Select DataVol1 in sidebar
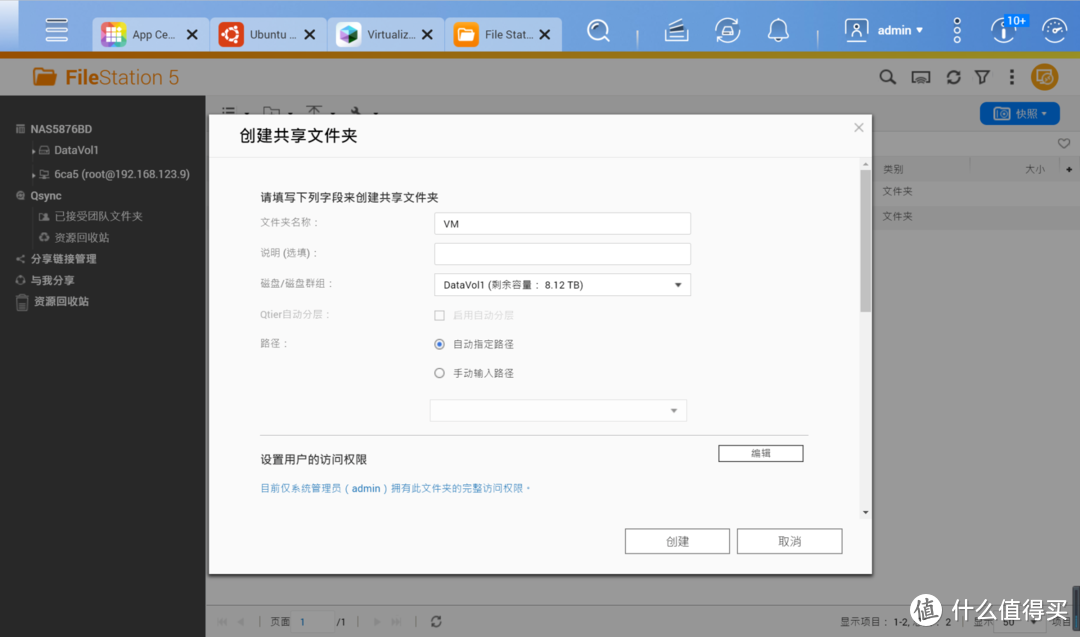This screenshot has height=637, width=1080. [x=76, y=150]
